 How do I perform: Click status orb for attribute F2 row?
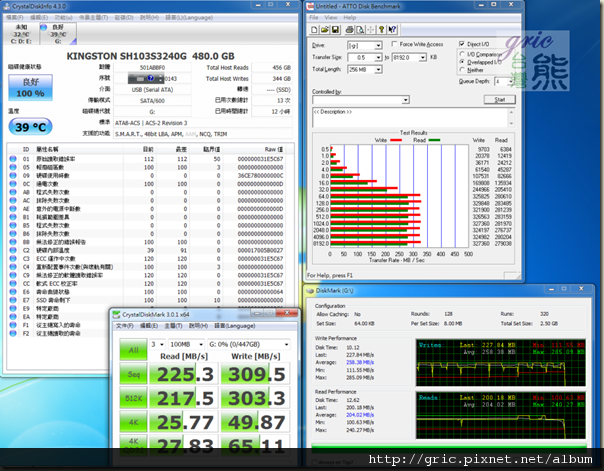coord(13,333)
